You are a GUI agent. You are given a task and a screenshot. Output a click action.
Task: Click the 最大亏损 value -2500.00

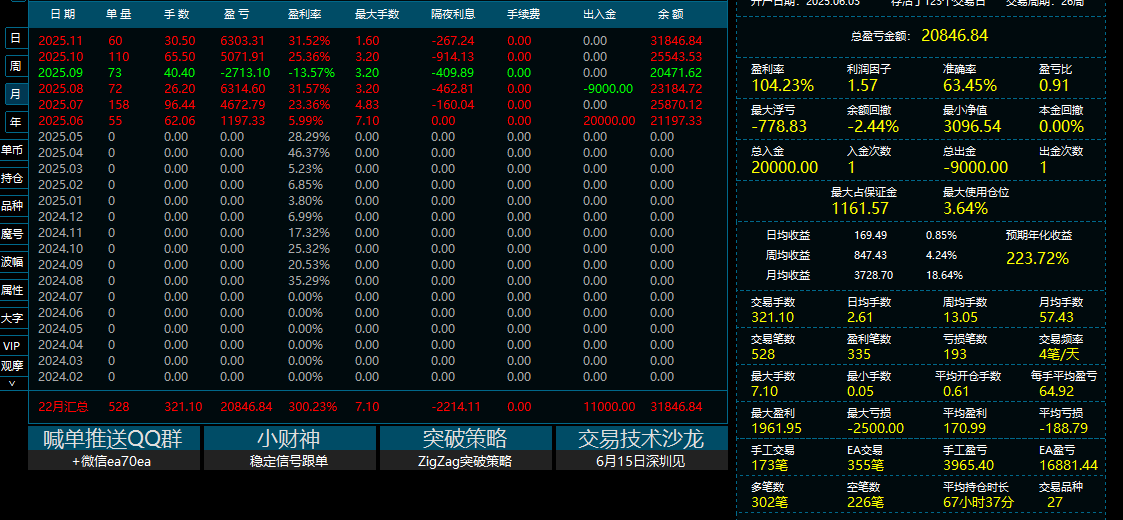click(875, 428)
